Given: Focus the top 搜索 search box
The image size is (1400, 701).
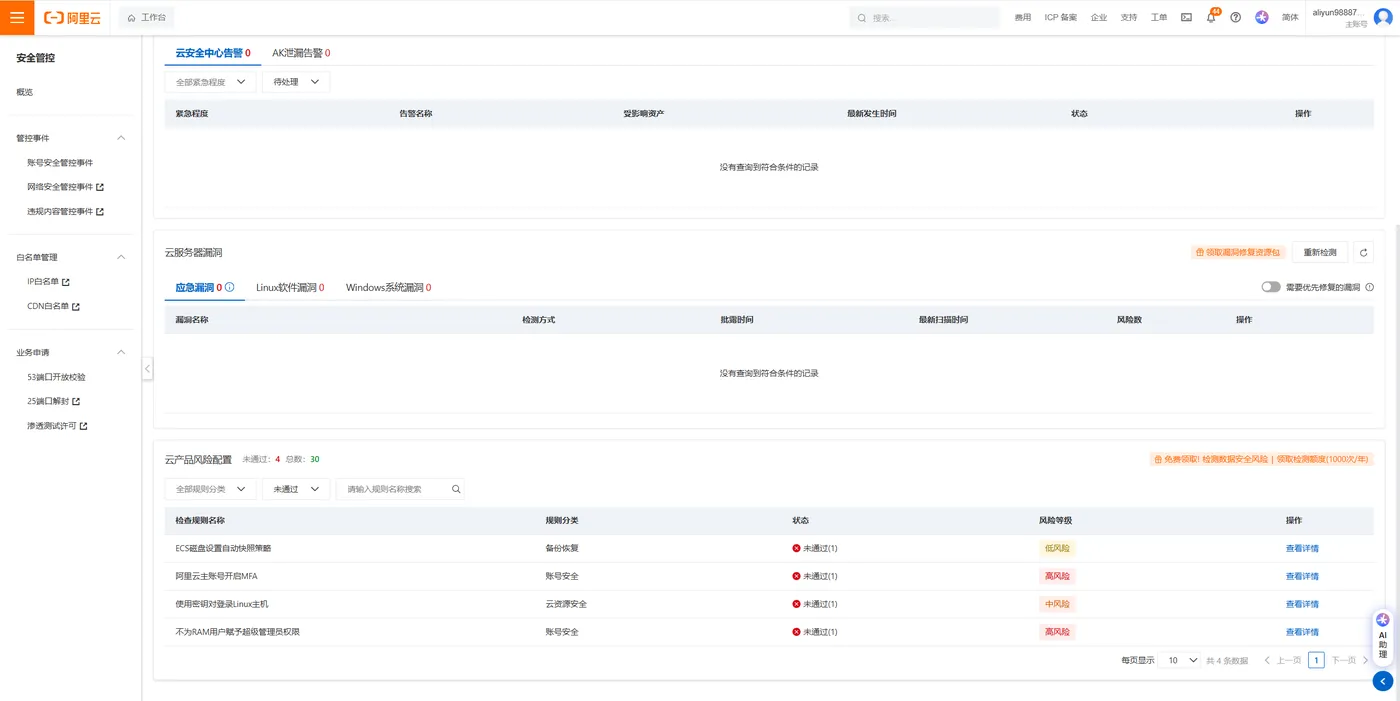Looking at the screenshot, I should (x=925, y=18).
